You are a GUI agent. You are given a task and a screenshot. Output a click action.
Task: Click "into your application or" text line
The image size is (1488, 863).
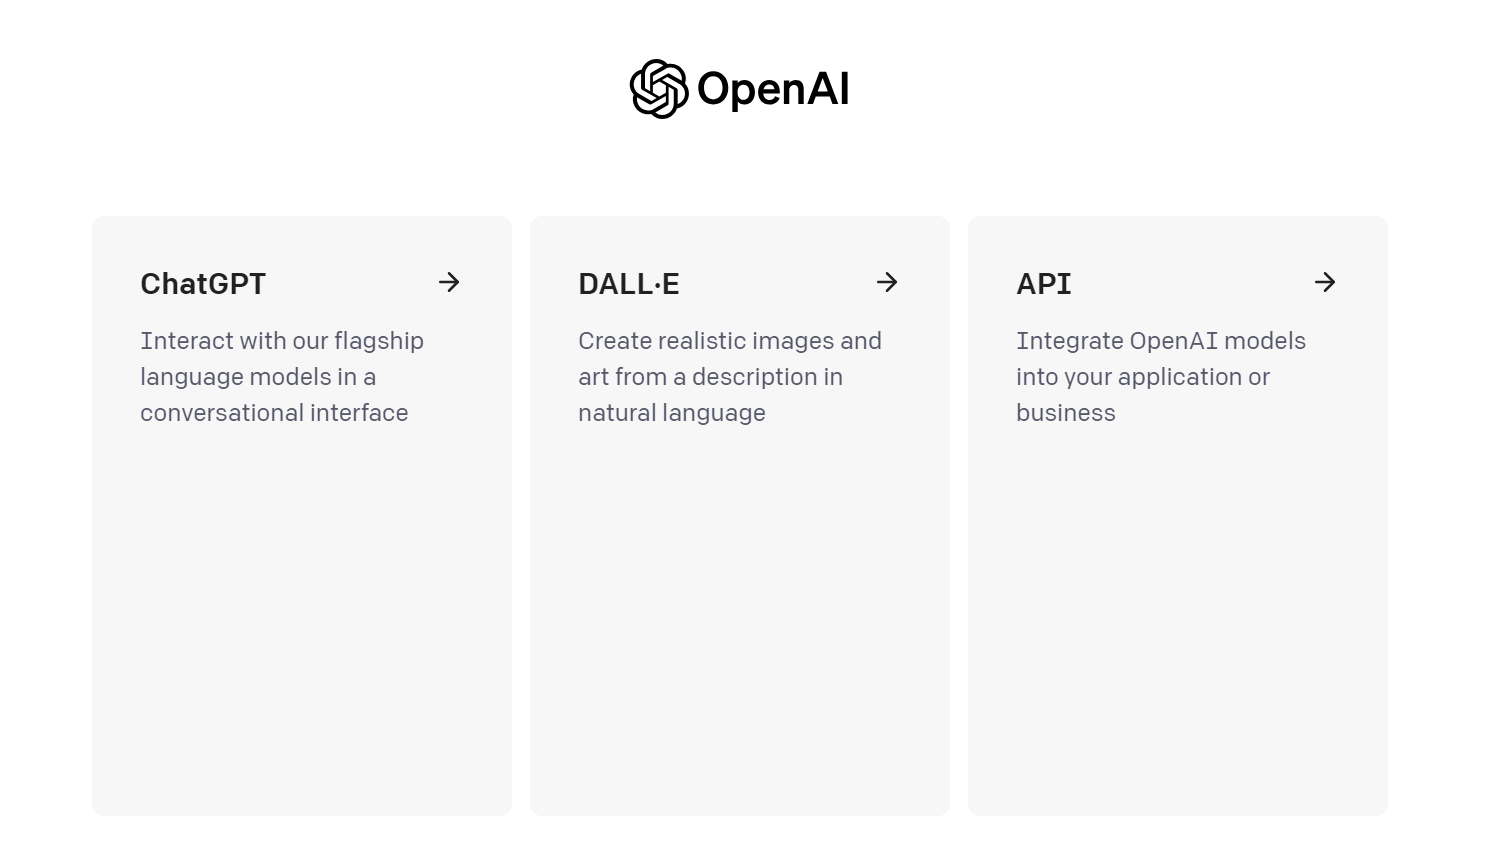(x=1143, y=377)
